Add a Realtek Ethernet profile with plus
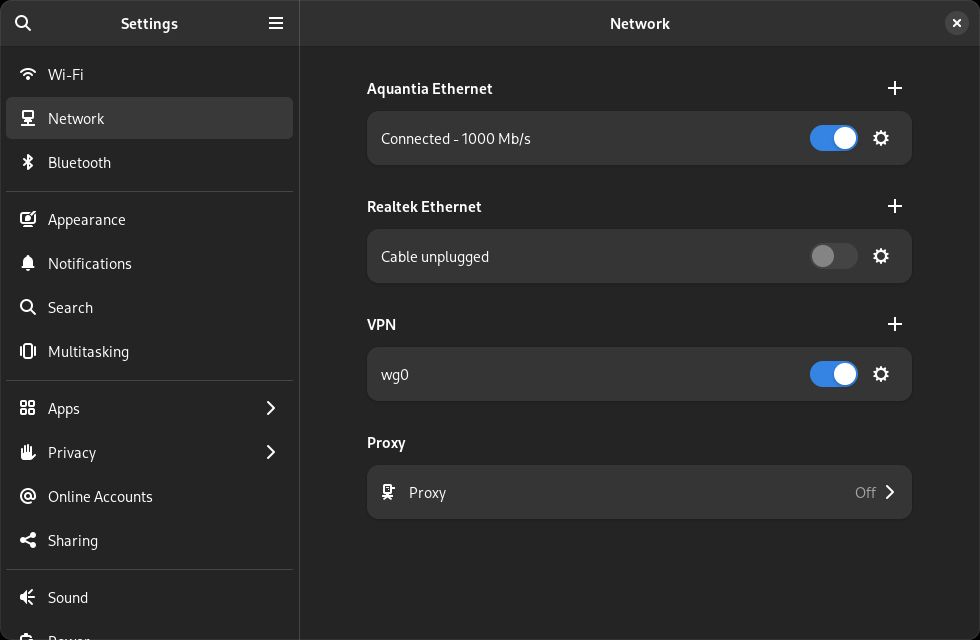 (x=894, y=206)
